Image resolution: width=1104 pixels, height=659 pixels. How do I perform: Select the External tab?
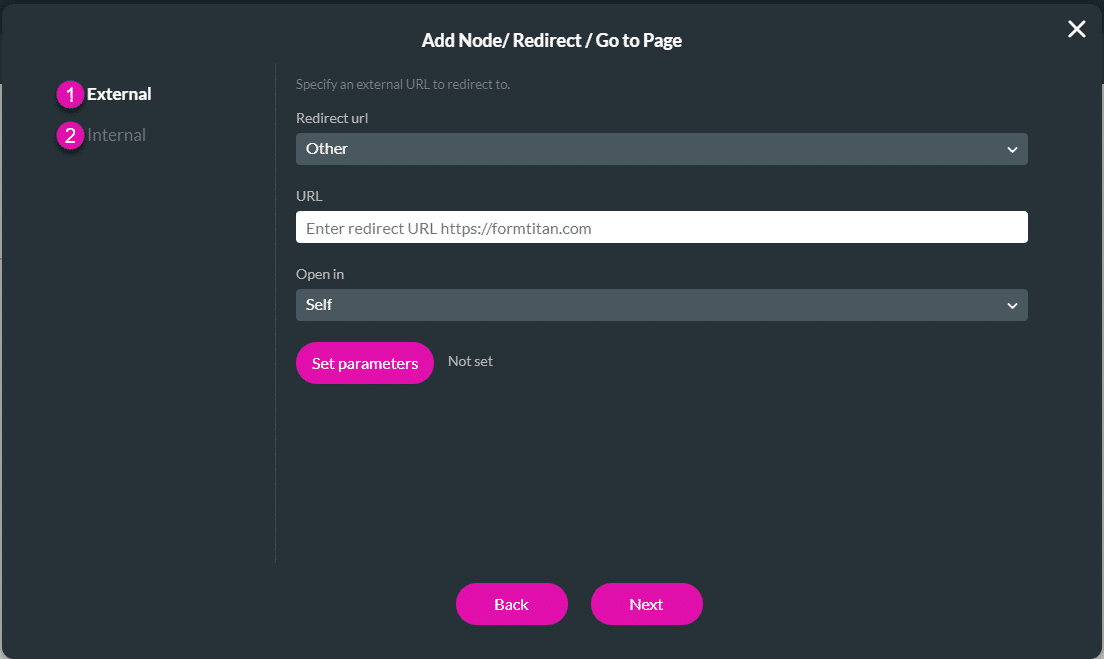(117, 94)
